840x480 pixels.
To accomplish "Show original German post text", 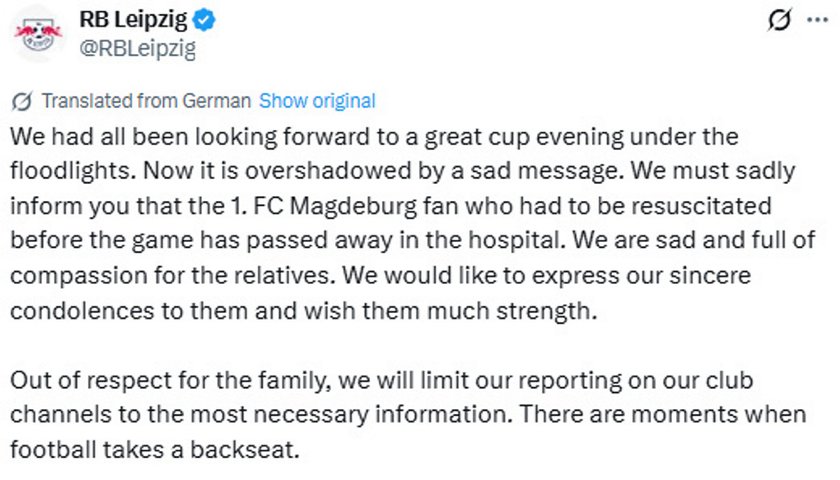I will pos(317,101).
